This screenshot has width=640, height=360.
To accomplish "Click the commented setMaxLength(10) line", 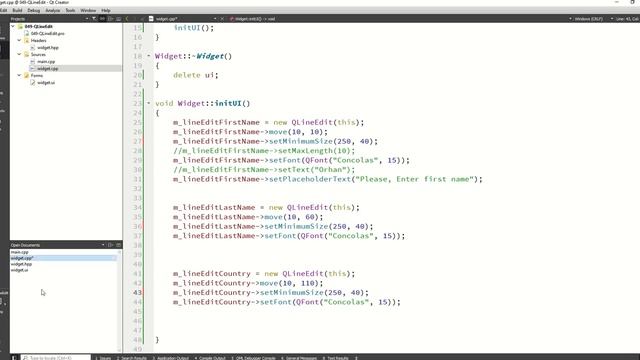I will 264,151.
